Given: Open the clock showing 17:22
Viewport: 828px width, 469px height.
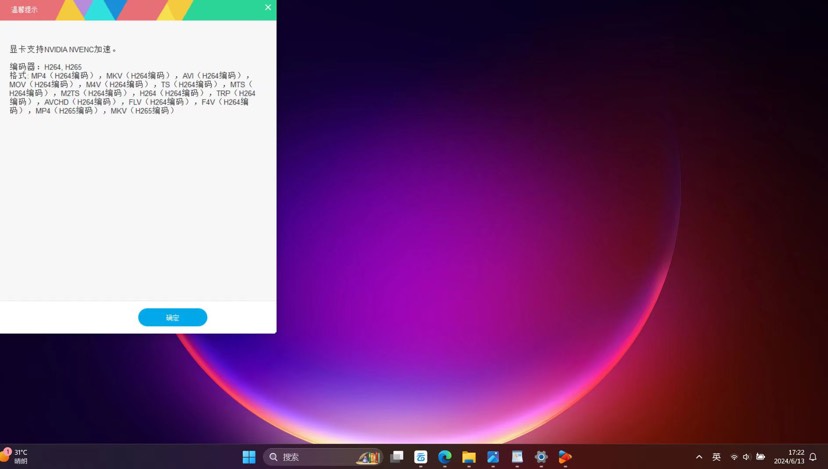Looking at the screenshot, I should (788, 457).
